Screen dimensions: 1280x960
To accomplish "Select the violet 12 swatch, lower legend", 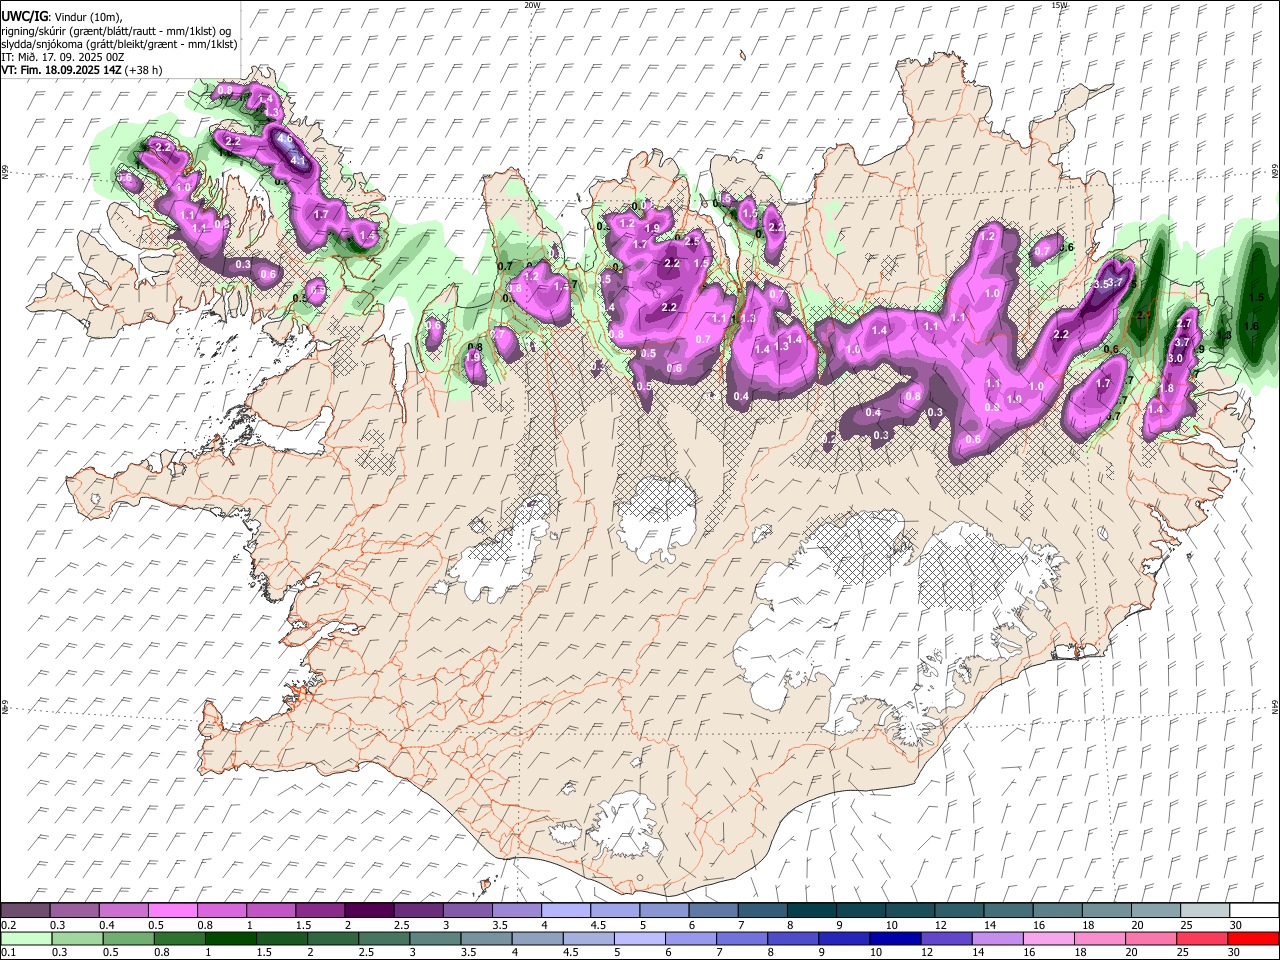I will tap(946, 938).
